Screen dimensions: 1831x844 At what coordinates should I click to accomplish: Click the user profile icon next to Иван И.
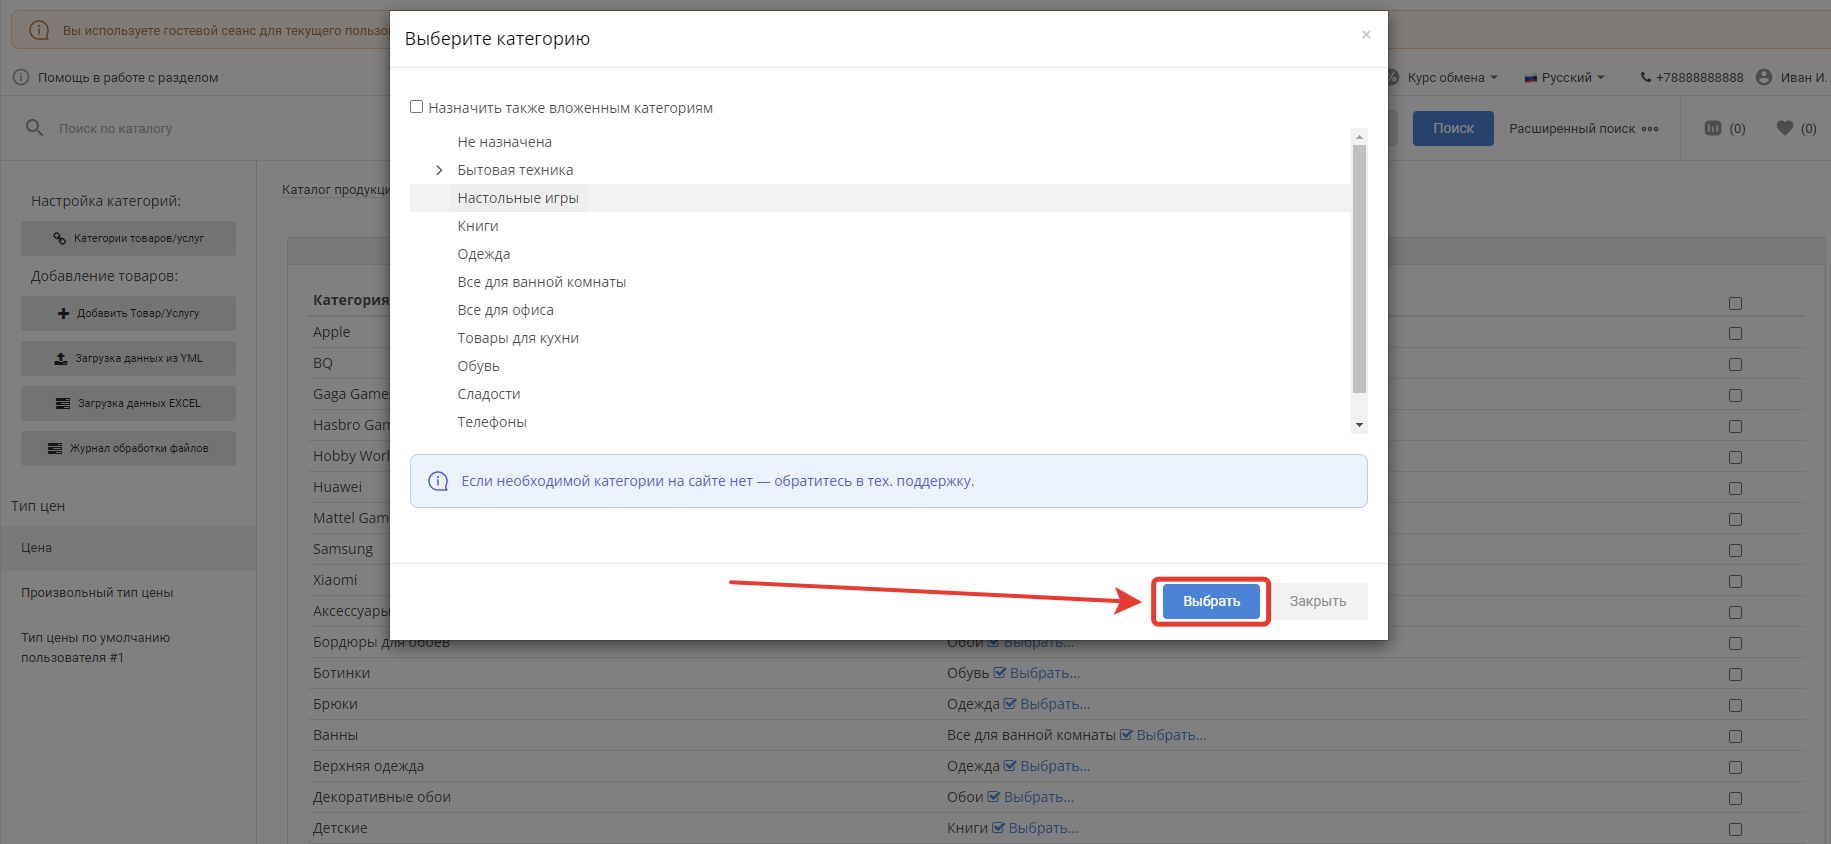coord(1764,77)
